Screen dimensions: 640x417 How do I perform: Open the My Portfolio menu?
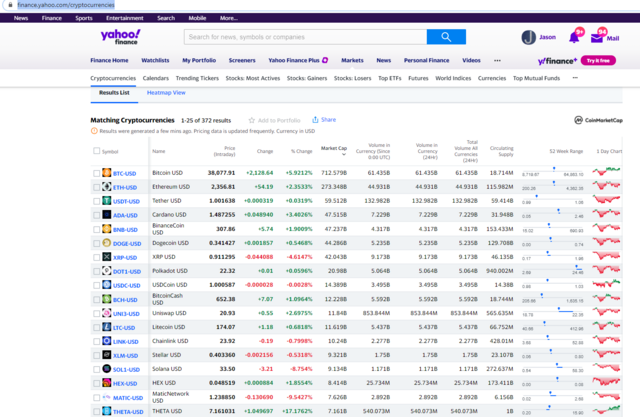coord(199,60)
